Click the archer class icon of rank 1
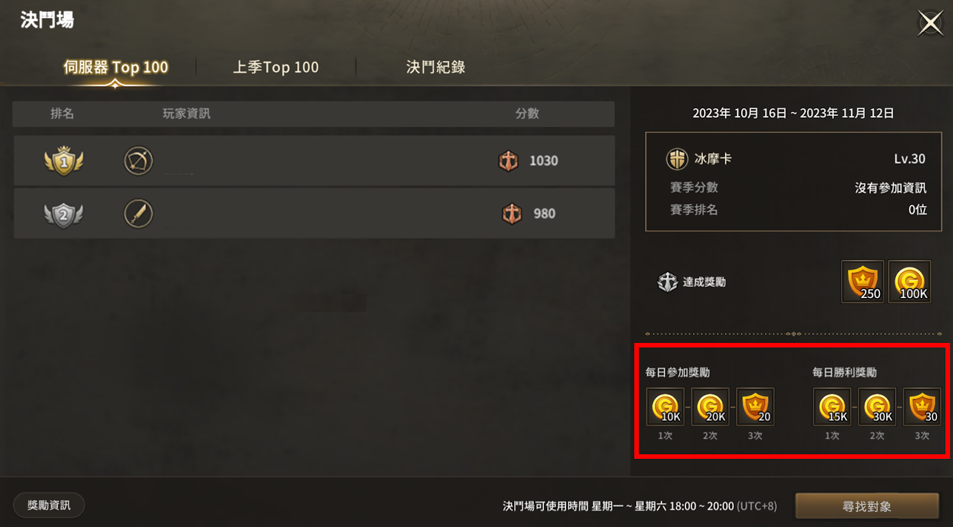 [139, 161]
